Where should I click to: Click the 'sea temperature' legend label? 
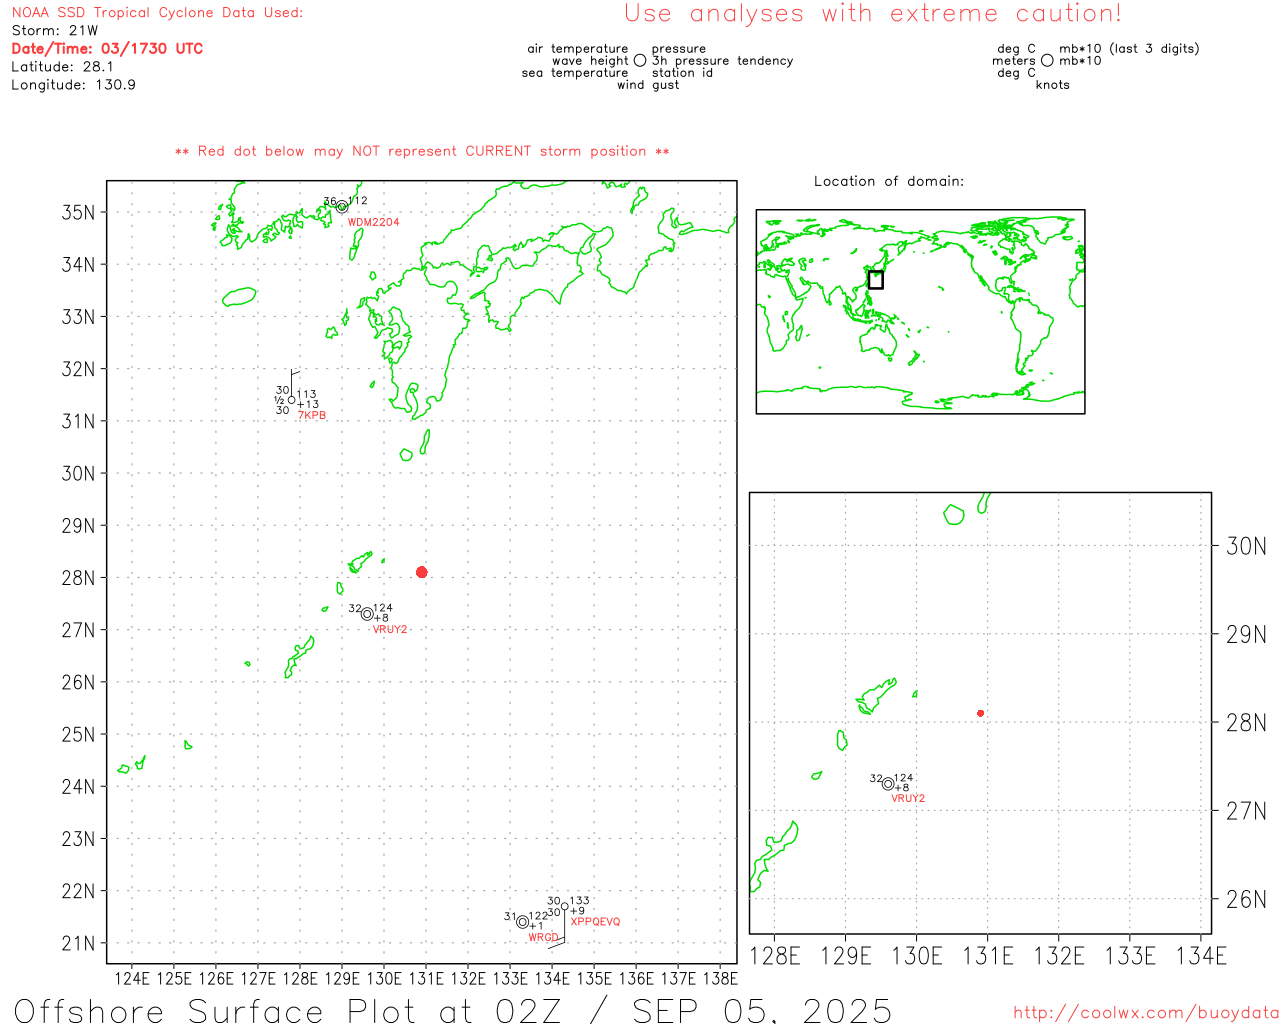(x=575, y=72)
